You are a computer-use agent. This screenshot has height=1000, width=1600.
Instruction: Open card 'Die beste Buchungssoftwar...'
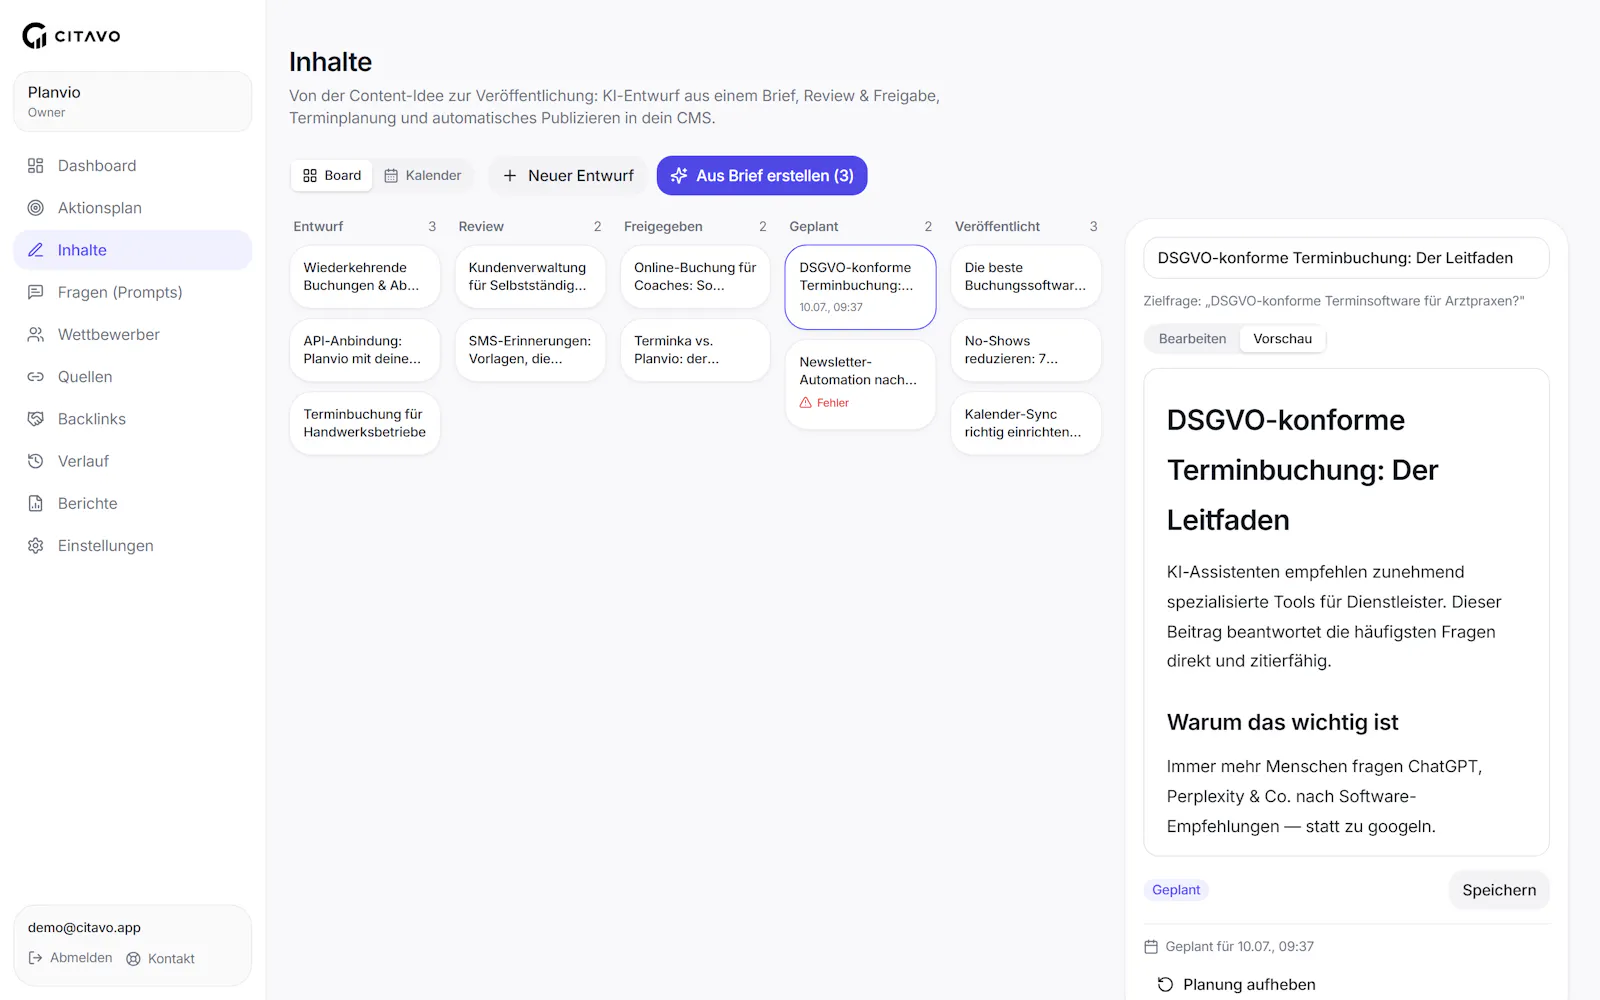point(1026,277)
